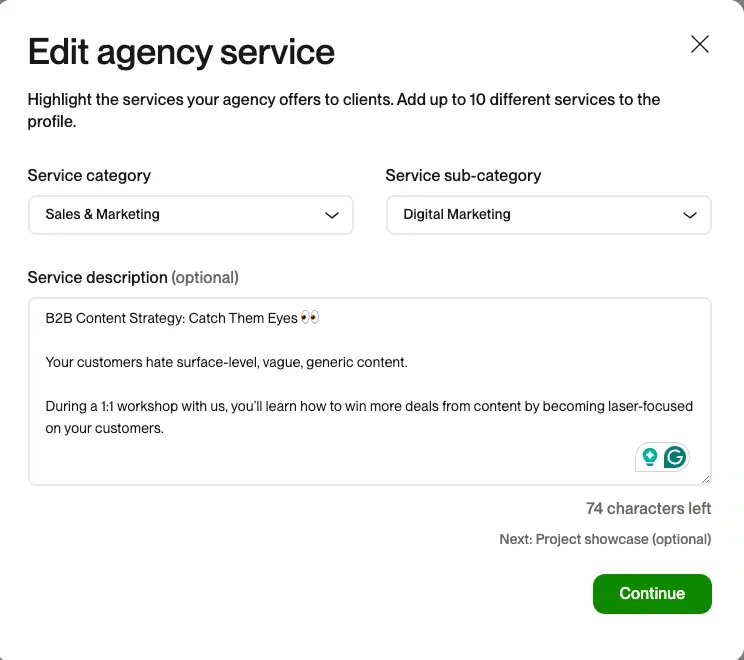Grab the text area resize handle
This screenshot has height=660, width=744.
(x=705, y=480)
